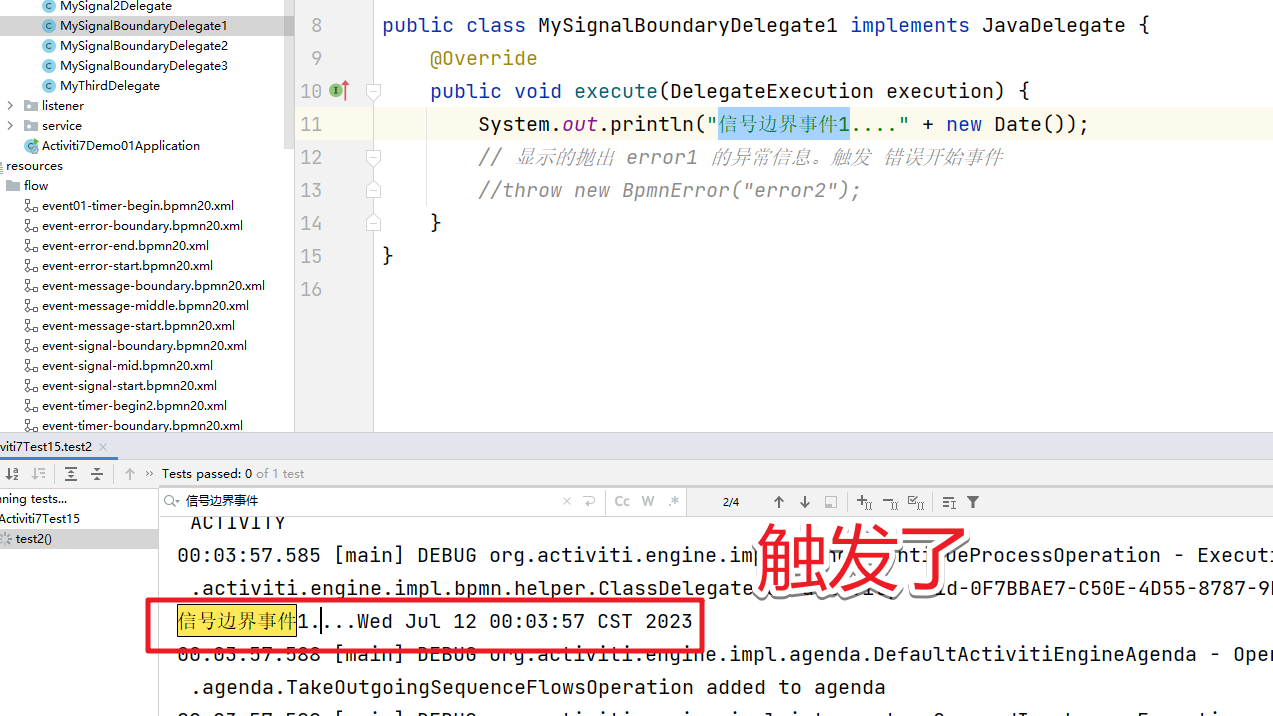Click the commented BpmnError line 13
1273x716 pixels.
[x=669, y=190]
